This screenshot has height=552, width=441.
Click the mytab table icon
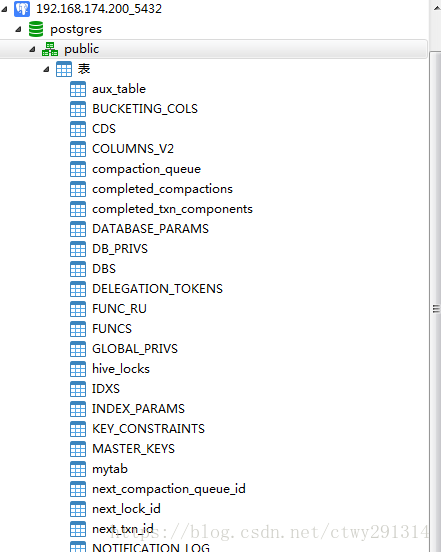78,469
